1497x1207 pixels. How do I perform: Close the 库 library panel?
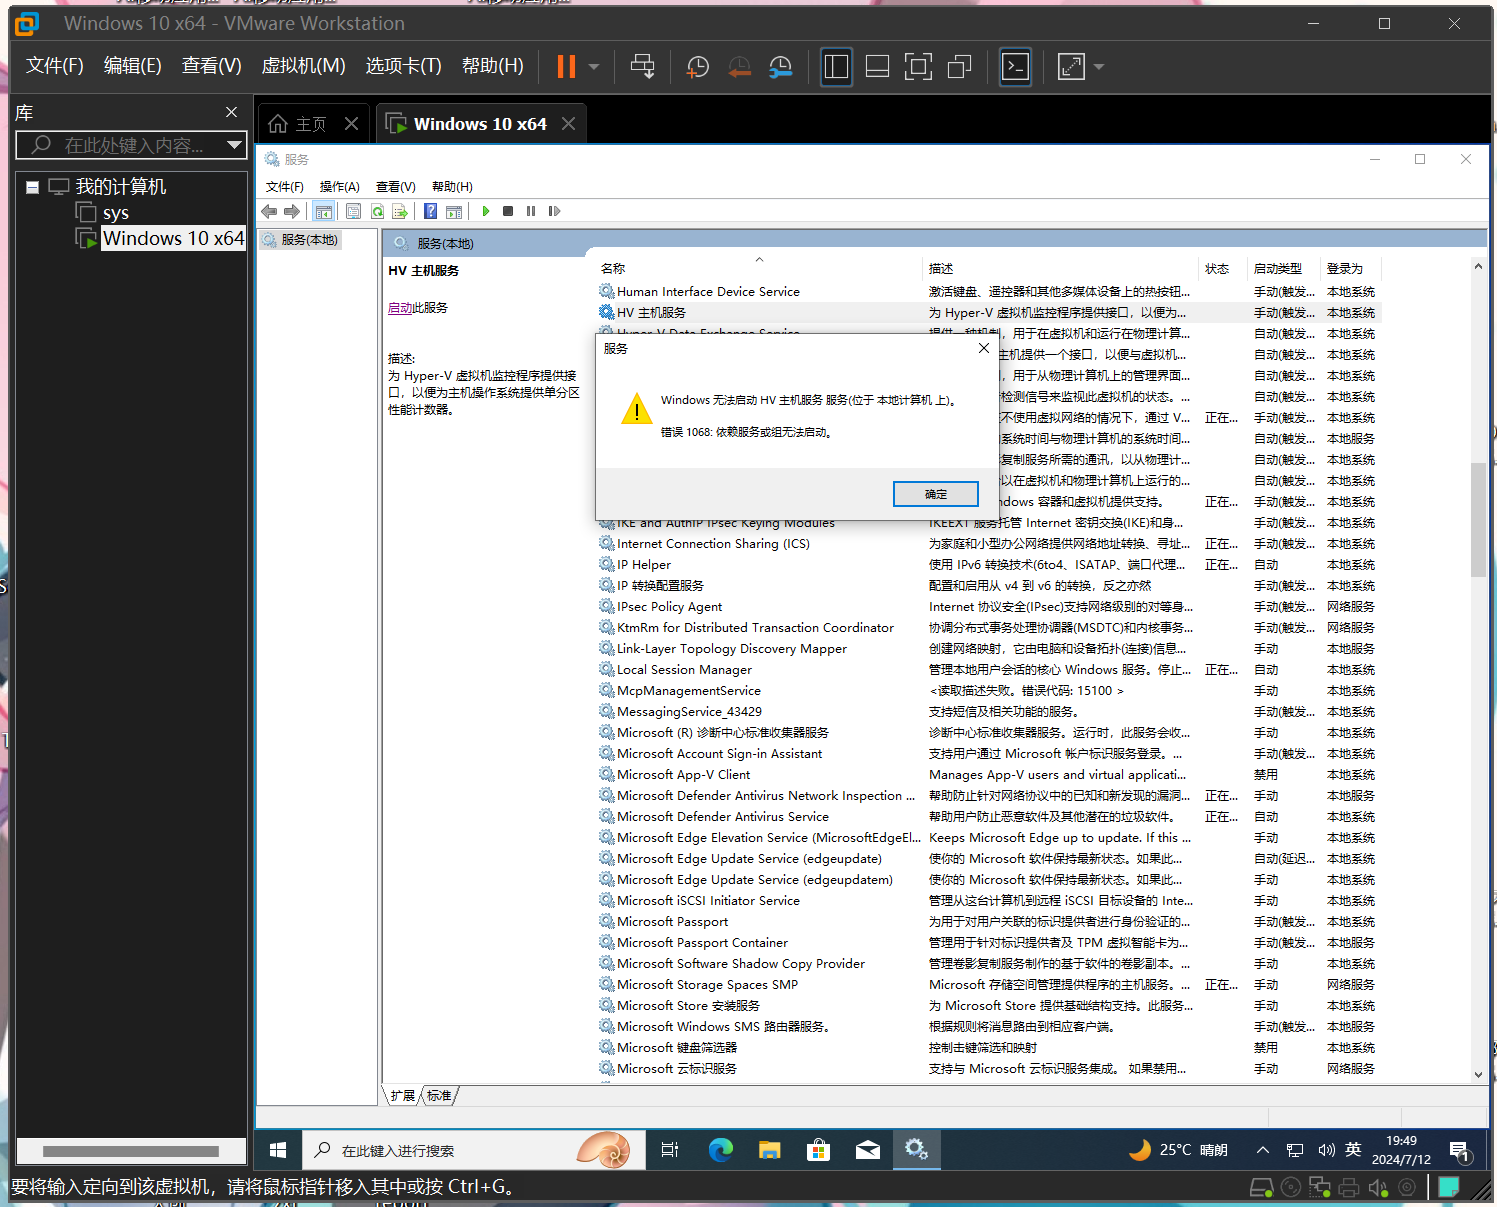[x=231, y=112]
